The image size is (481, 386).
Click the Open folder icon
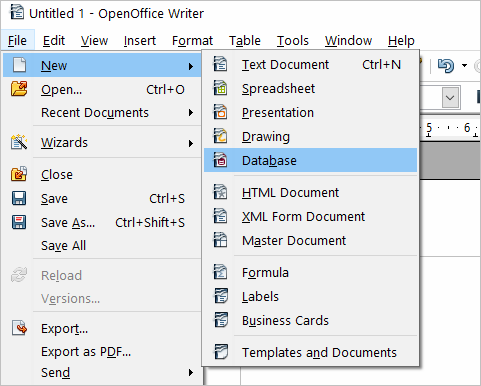click(19, 89)
